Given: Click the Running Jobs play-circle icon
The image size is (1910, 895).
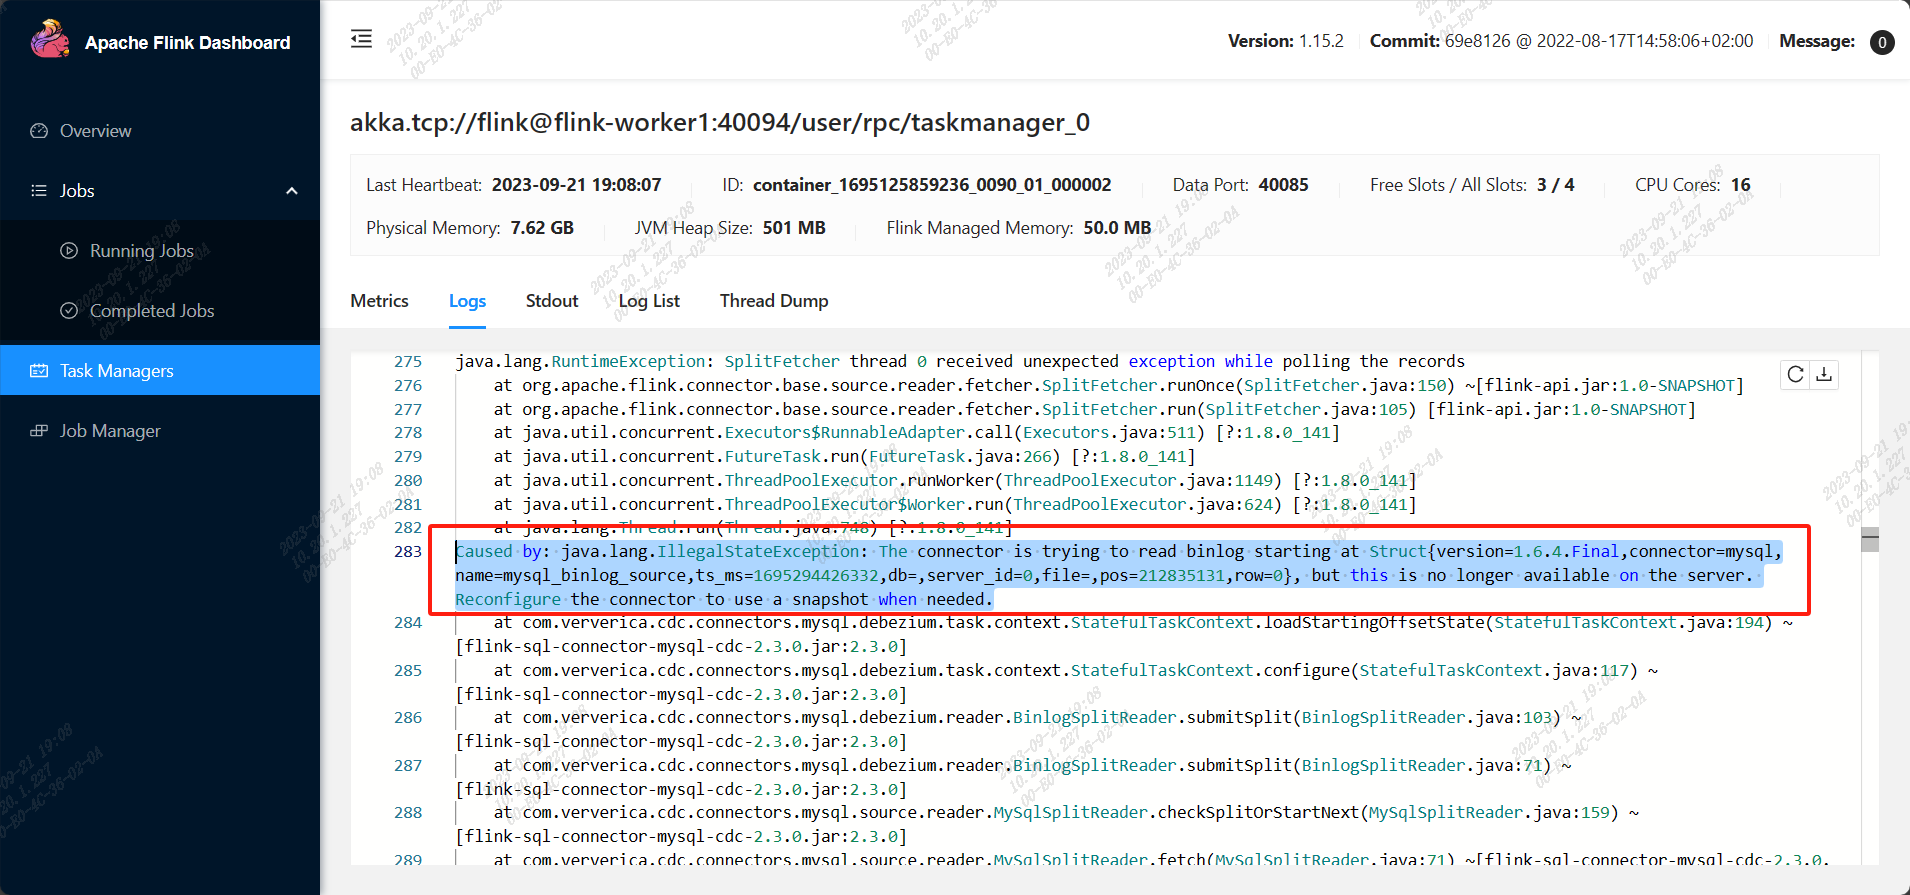Looking at the screenshot, I should click(69, 251).
